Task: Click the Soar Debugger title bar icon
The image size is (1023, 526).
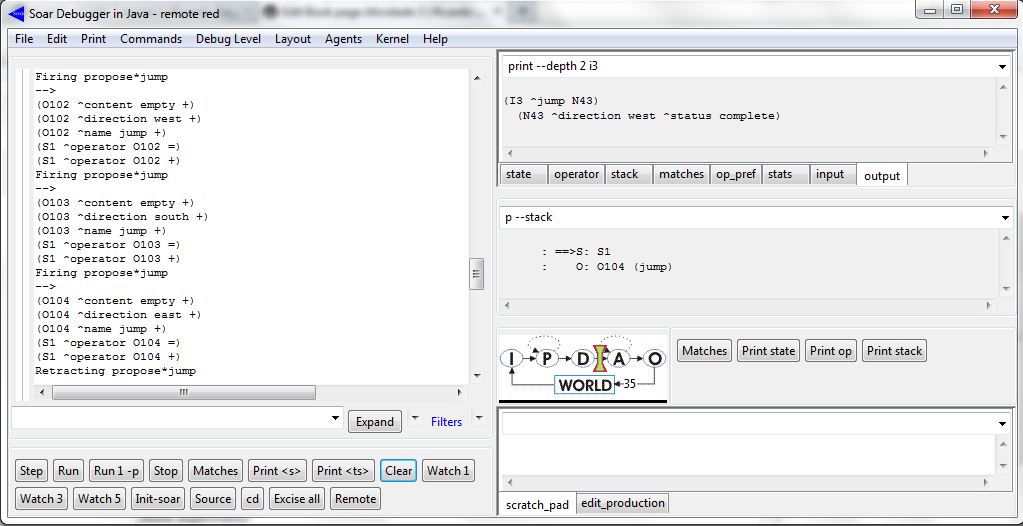Action: (x=17, y=12)
